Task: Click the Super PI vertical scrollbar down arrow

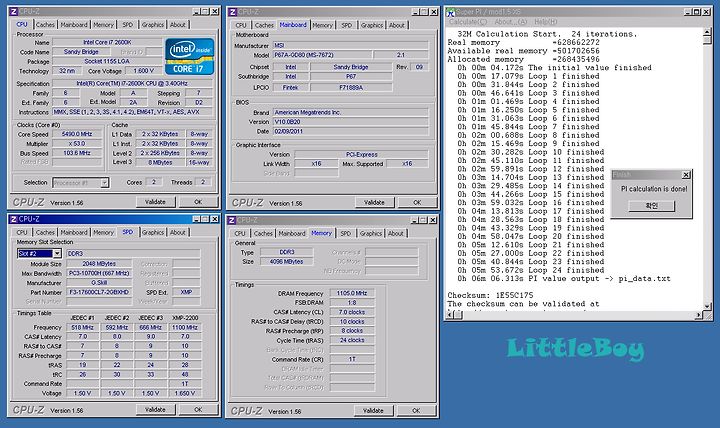Action: (707, 306)
